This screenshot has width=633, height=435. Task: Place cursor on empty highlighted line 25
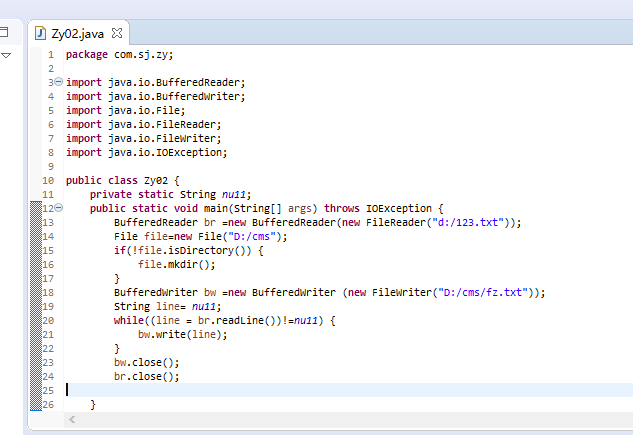(x=349, y=390)
